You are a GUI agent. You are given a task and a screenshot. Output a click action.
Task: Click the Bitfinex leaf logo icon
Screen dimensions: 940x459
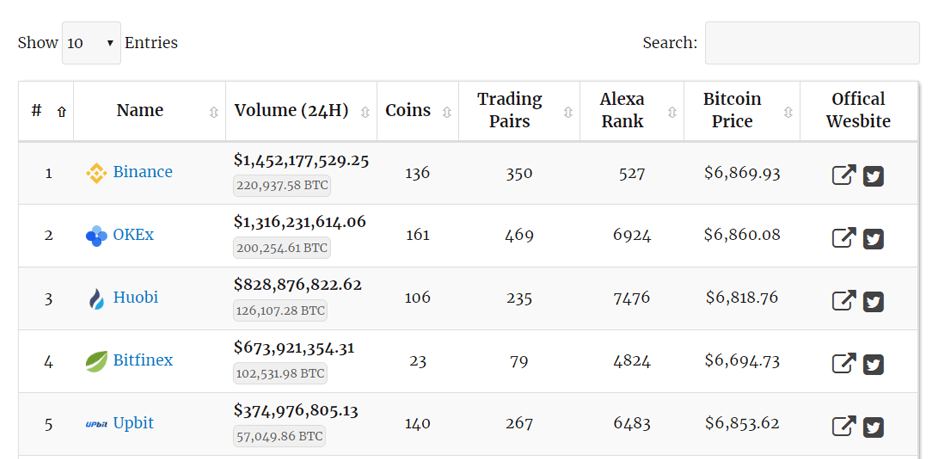pos(97,361)
